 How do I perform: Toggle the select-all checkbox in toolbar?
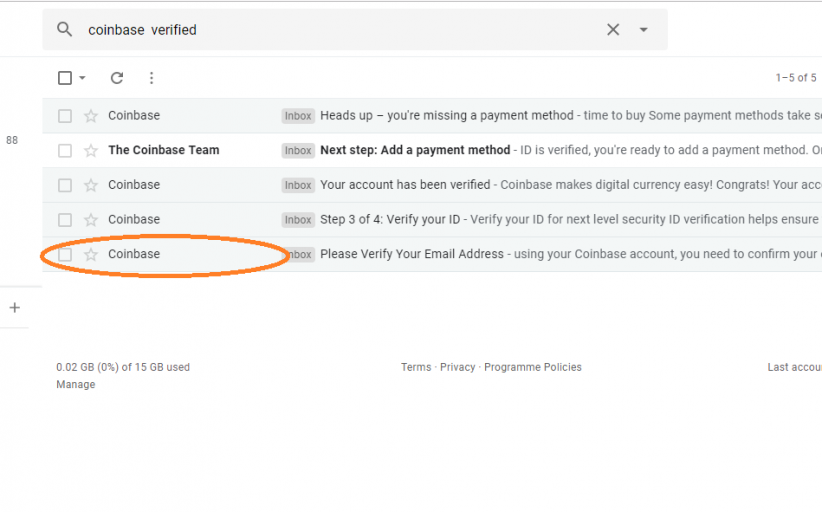pyautogui.click(x=65, y=78)
